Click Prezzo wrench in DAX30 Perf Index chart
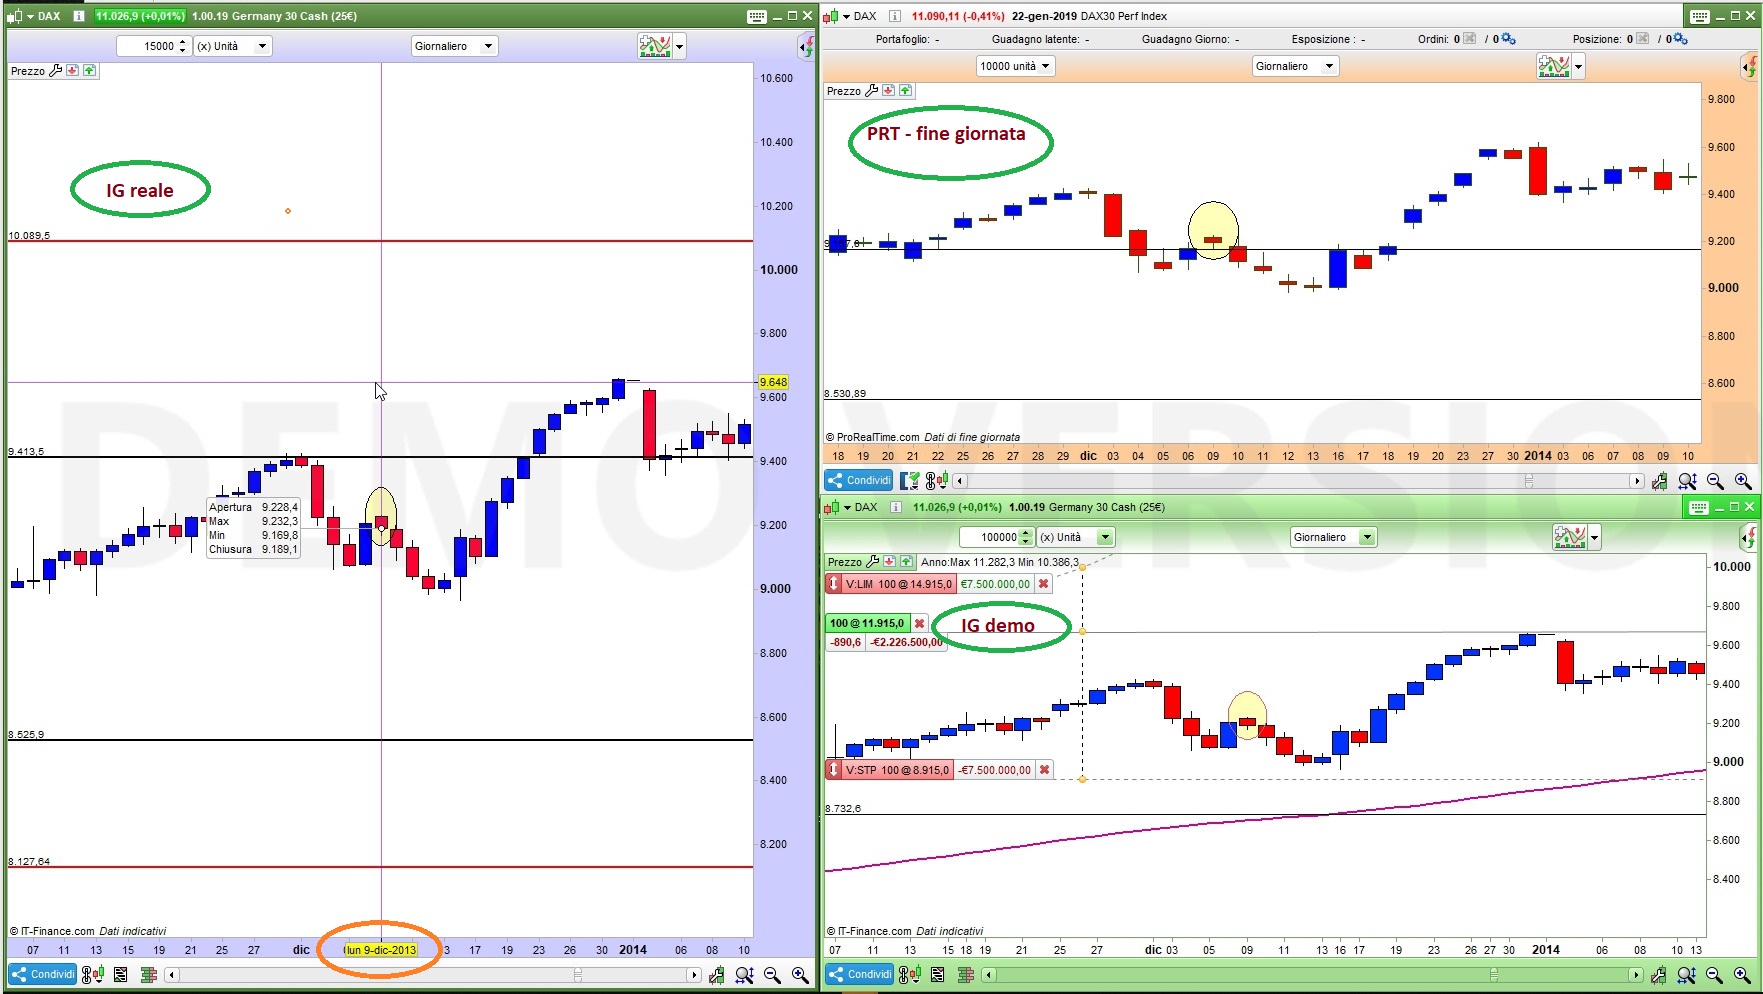The width and height of the screenshot is (1763, 994). click(872, 91)
